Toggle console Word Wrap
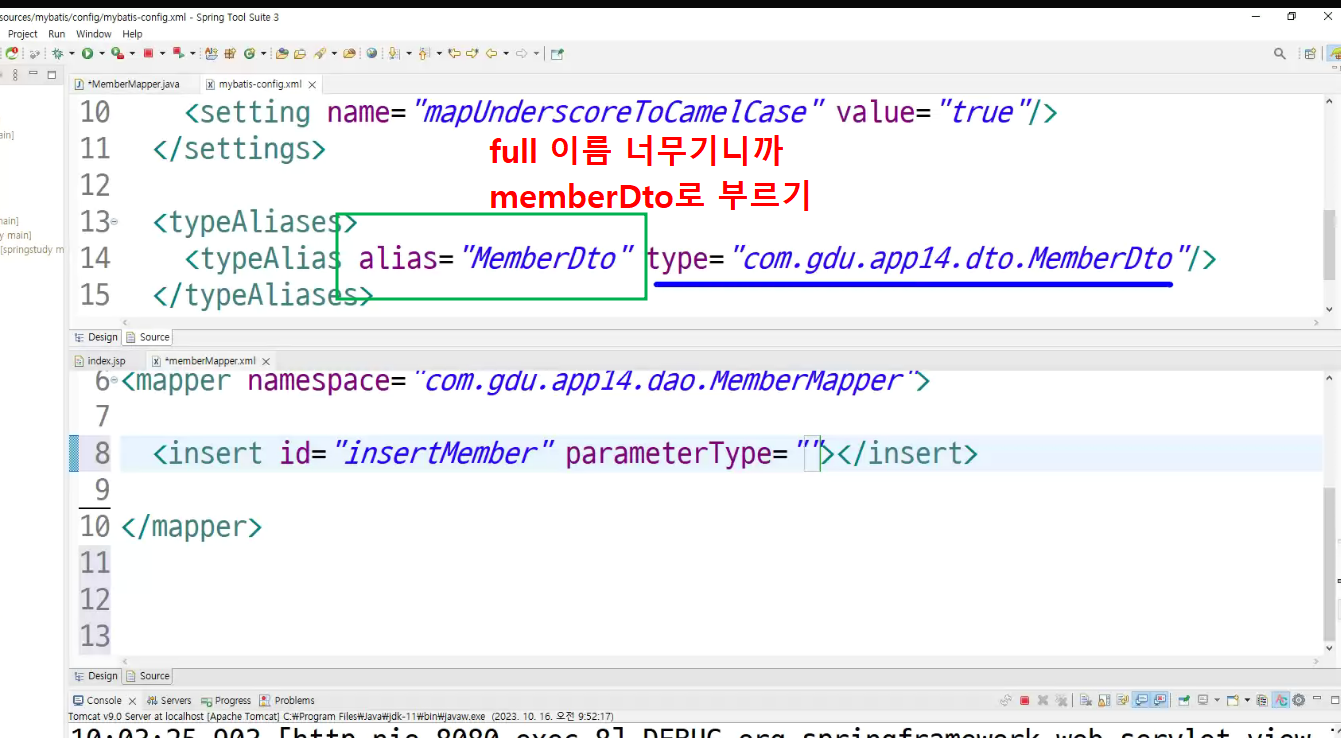 1123,700
